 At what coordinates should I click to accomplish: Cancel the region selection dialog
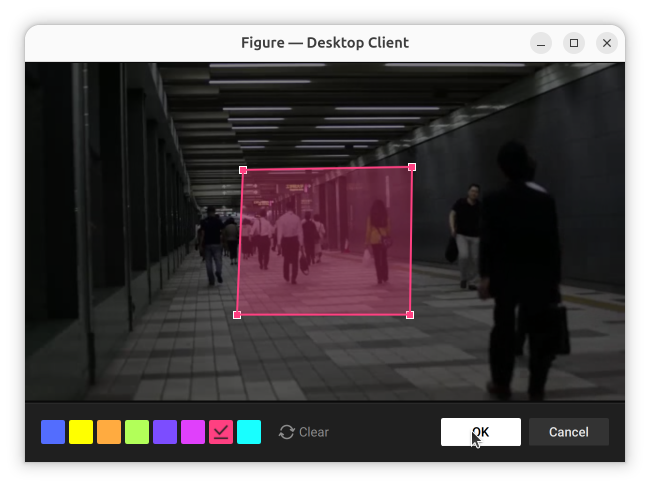(x=569, y=432)
